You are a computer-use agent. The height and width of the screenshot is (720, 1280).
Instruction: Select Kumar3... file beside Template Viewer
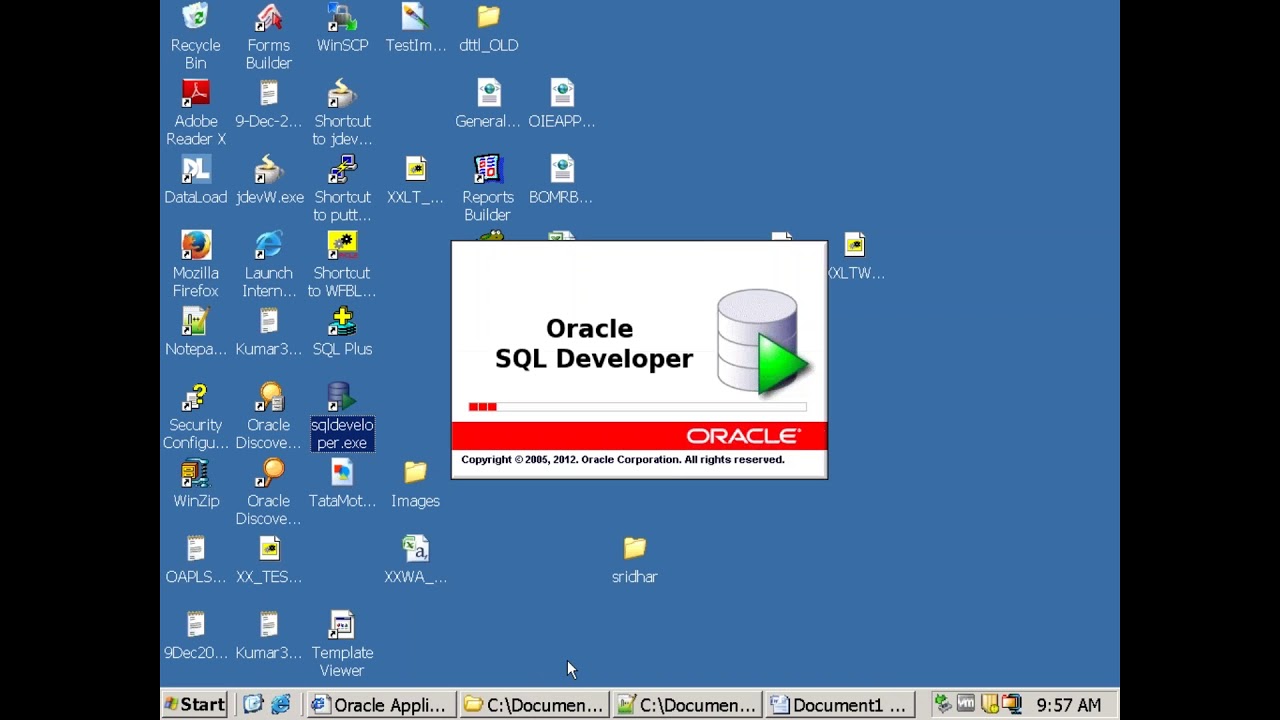268,636
